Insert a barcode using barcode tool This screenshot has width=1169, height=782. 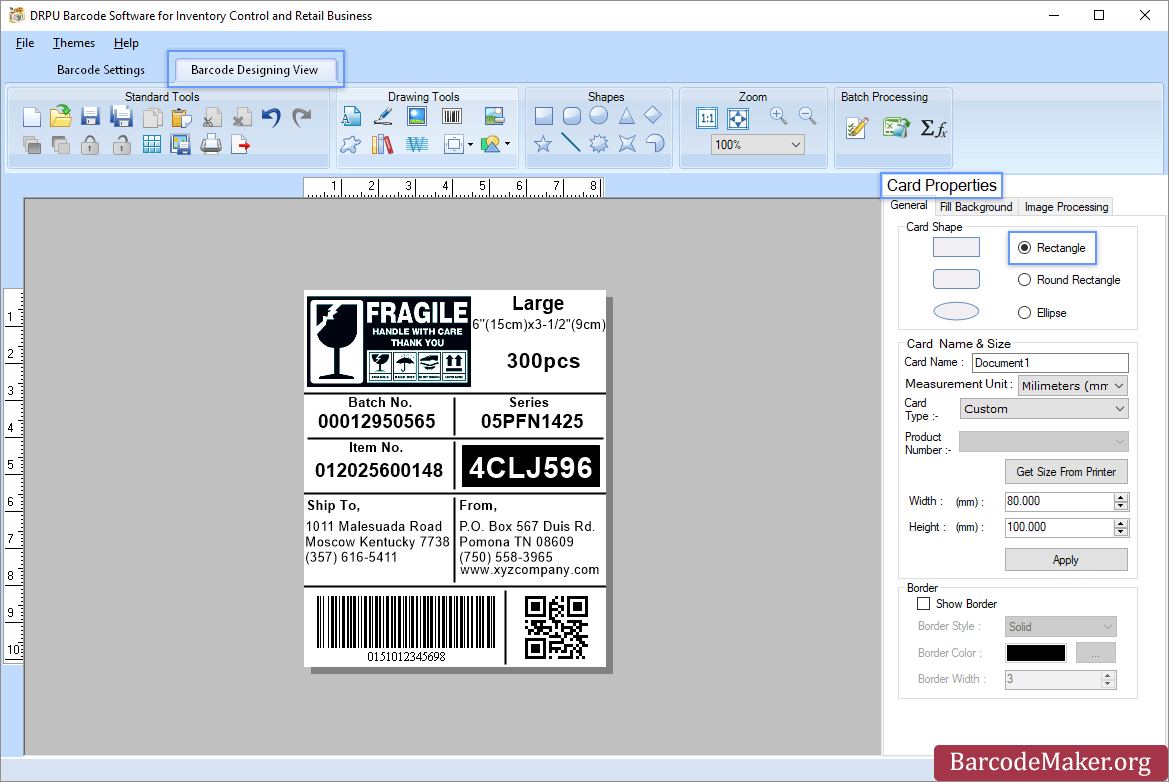(452, 116)
